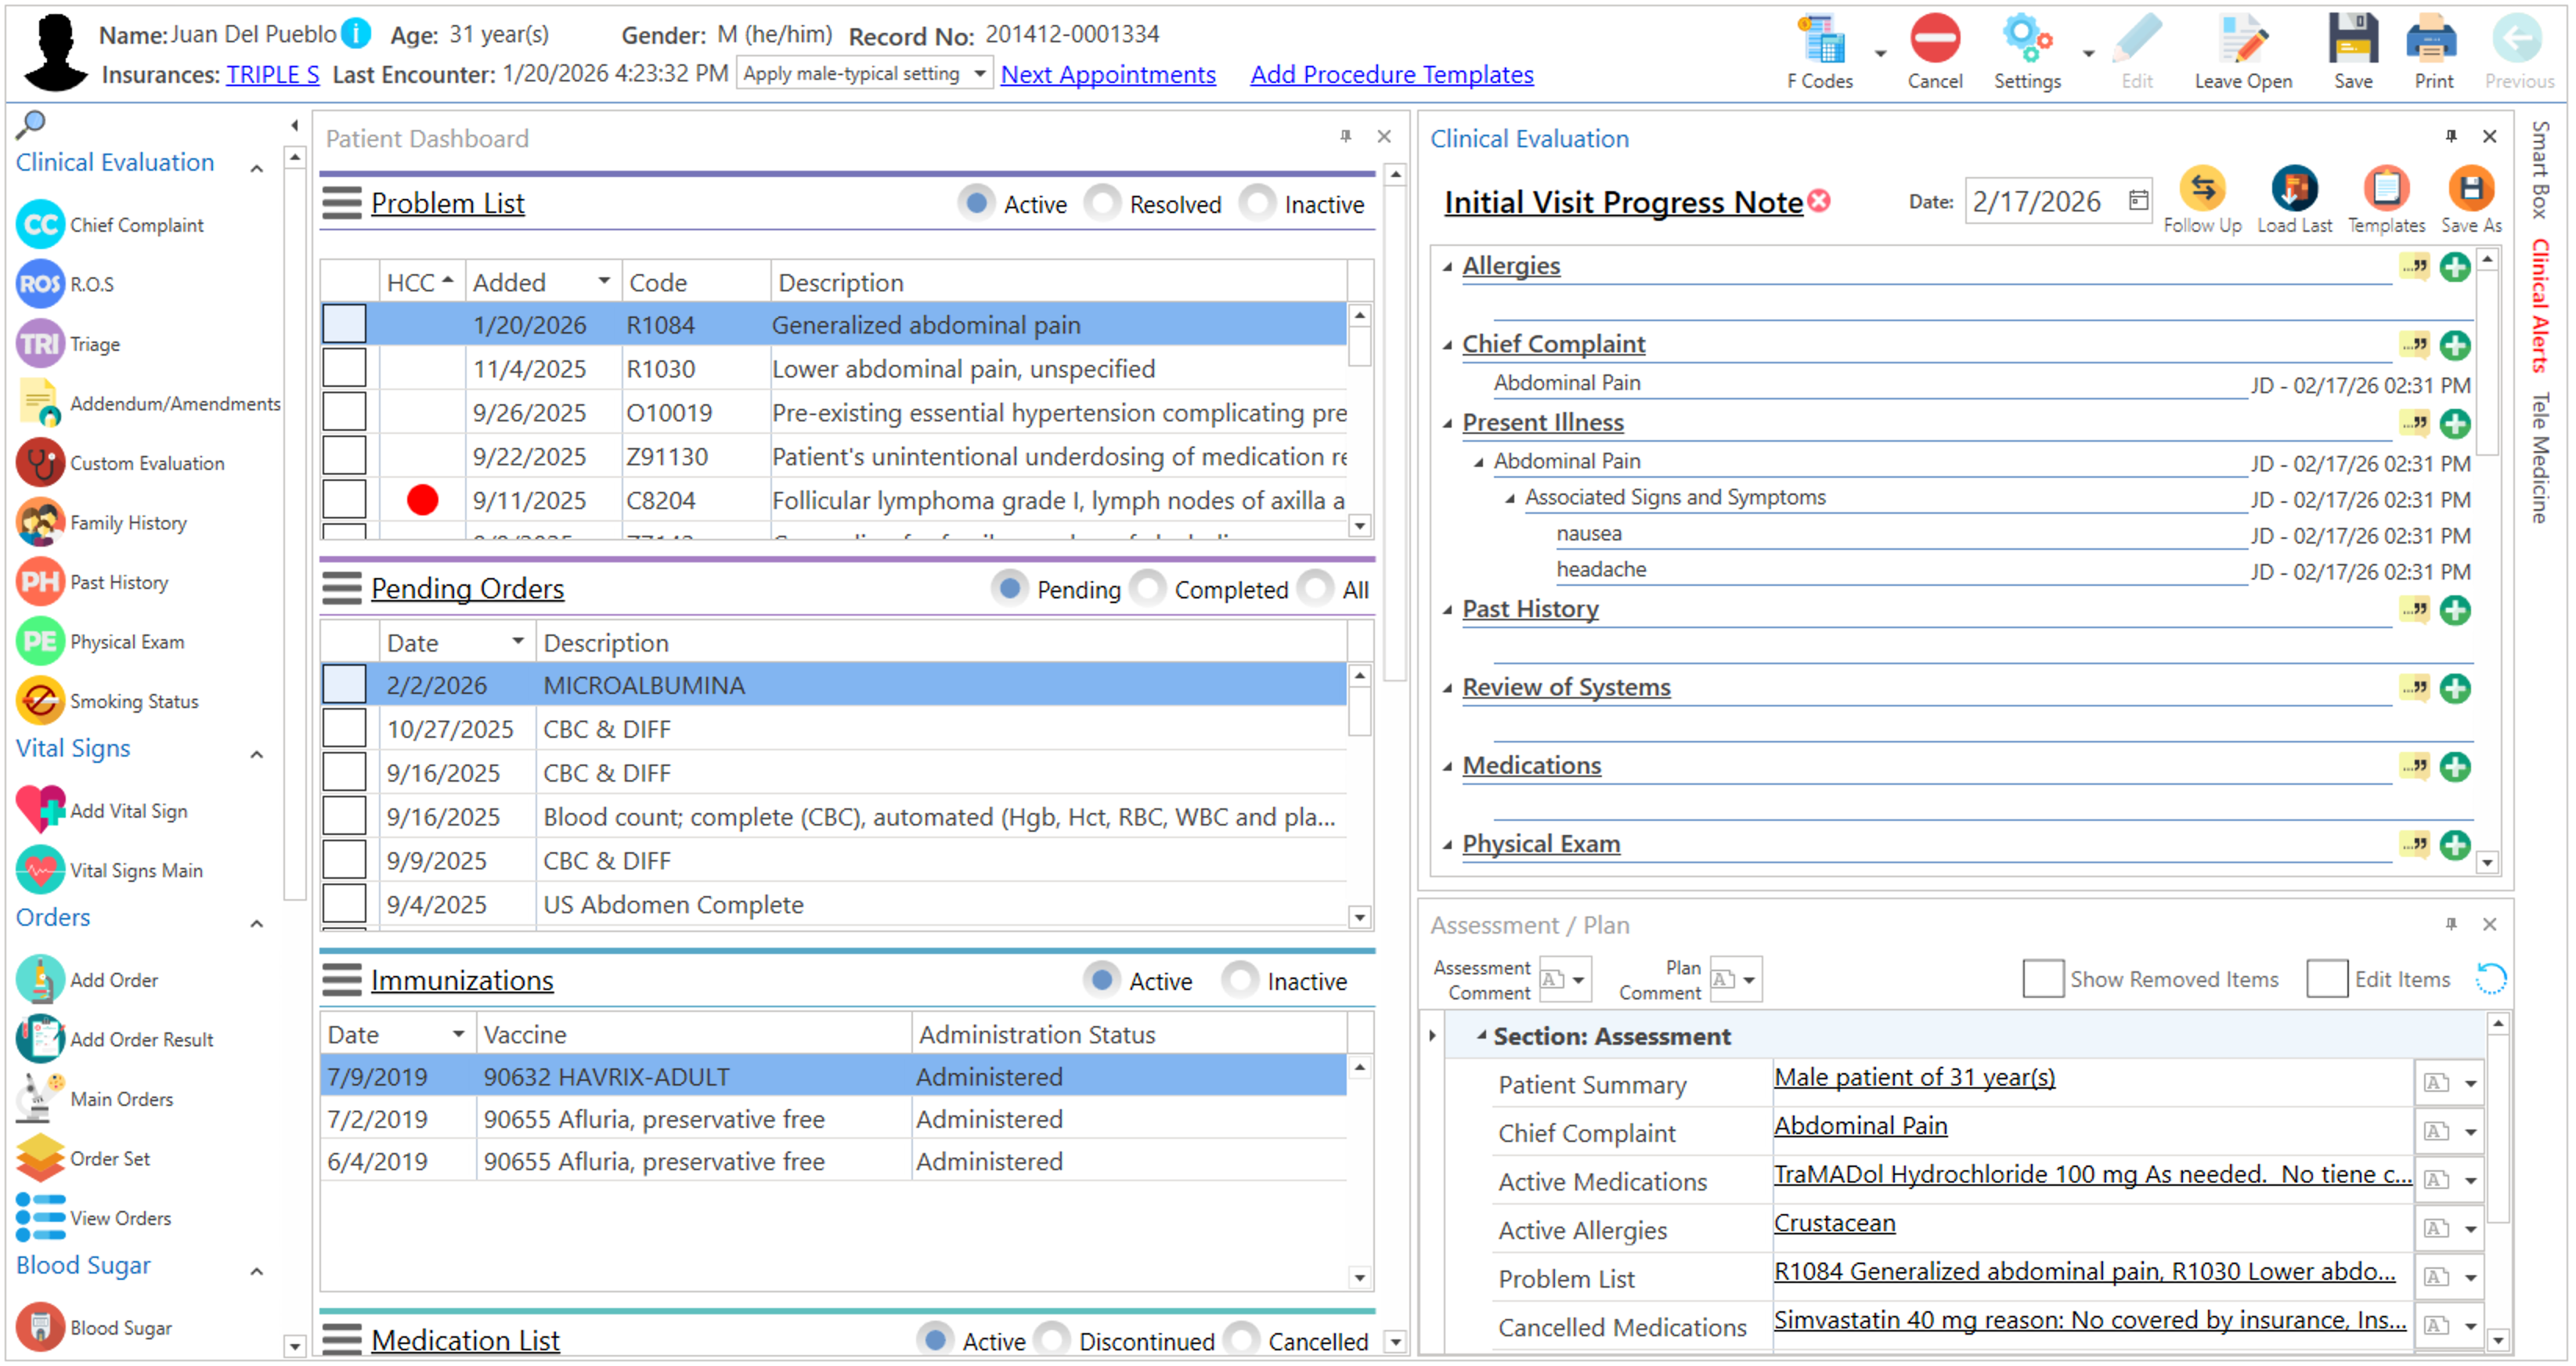Check the Edit Items checkbox
The image size is (2576, 1366).
pyautogui.click(x=2327, y=979)
